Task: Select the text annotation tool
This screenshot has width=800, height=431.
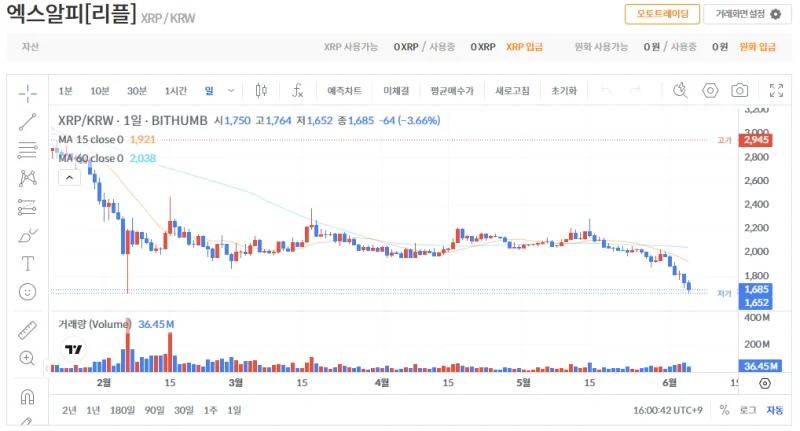Action: [x=28, y=264]
